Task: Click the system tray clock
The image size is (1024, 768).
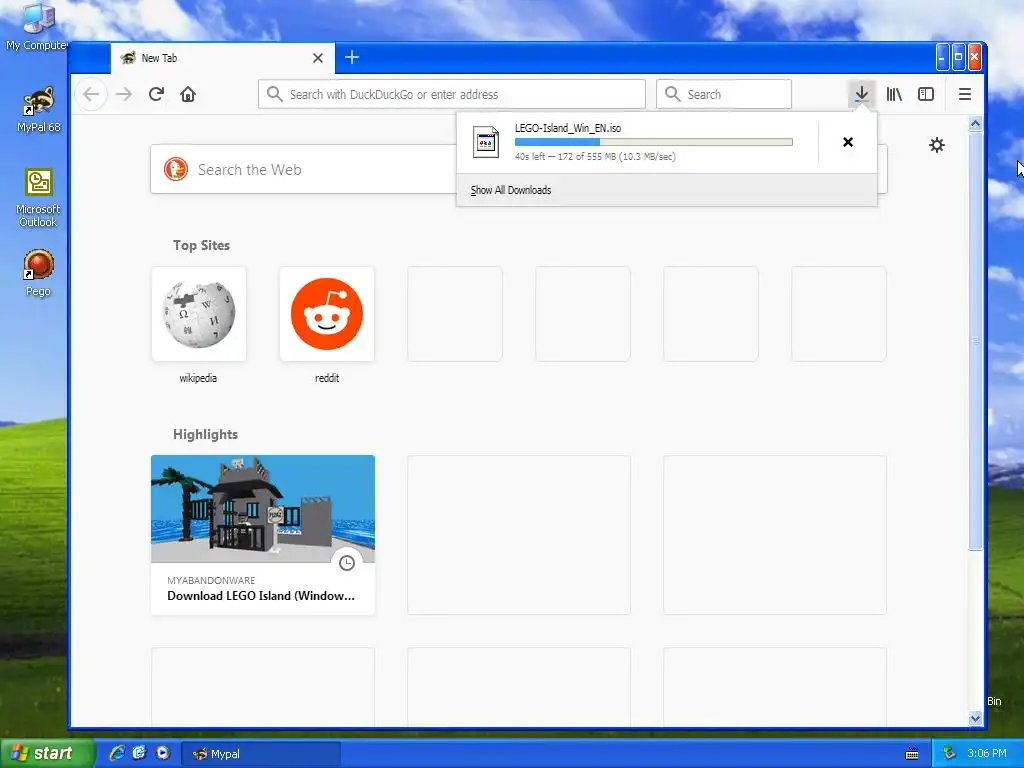Action: tap(986, 753)
